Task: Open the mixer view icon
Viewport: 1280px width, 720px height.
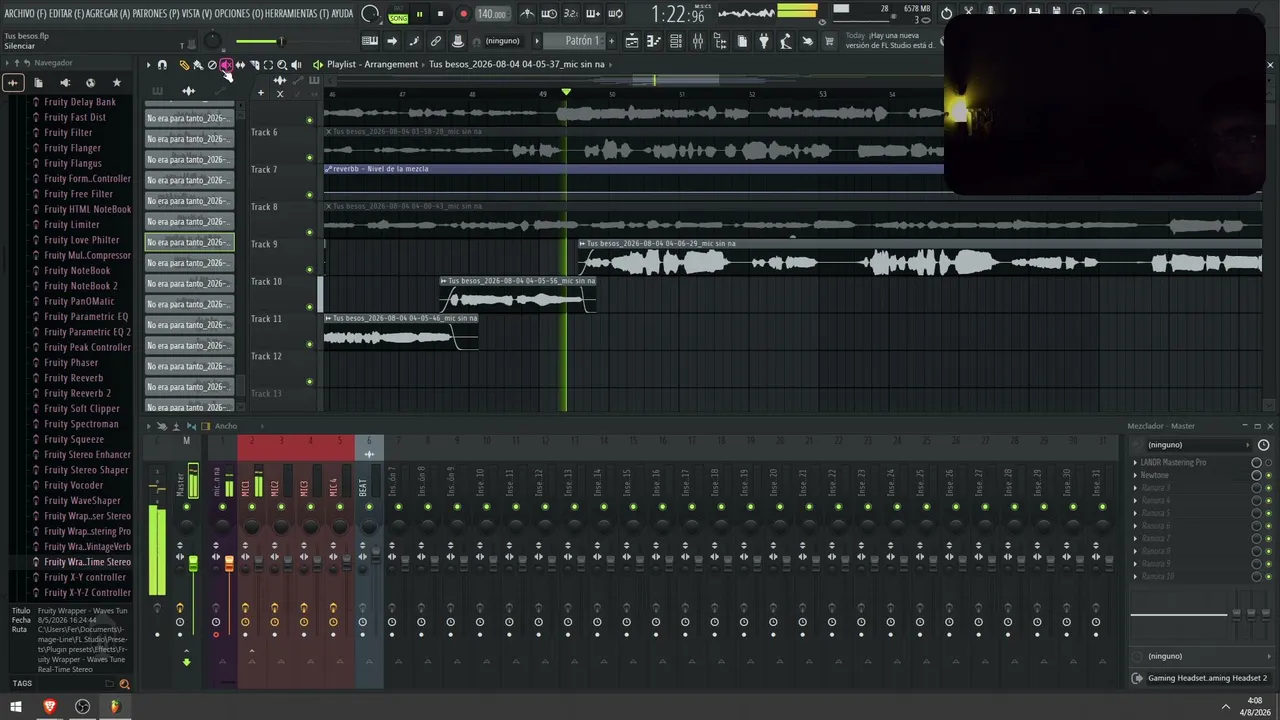Action: [x=698, y=41]
